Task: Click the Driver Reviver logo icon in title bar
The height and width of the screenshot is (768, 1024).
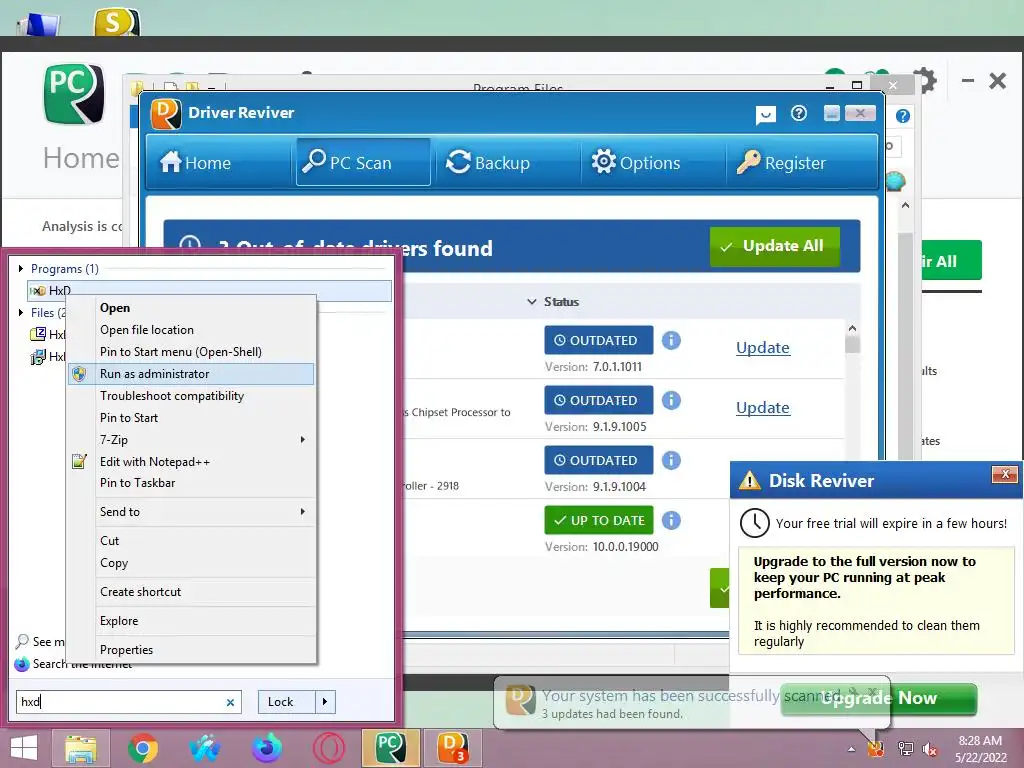Action: point(166,114)
